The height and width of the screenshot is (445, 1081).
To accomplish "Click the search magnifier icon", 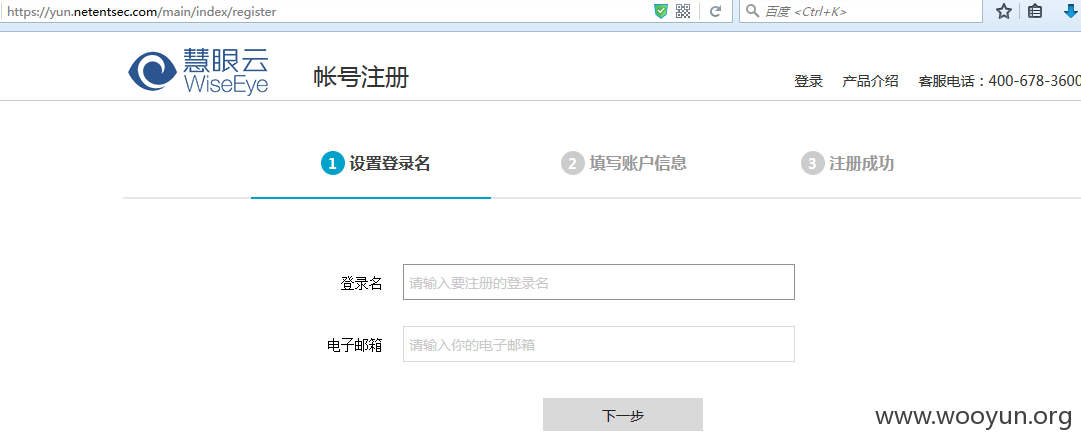I will [752, 11].
